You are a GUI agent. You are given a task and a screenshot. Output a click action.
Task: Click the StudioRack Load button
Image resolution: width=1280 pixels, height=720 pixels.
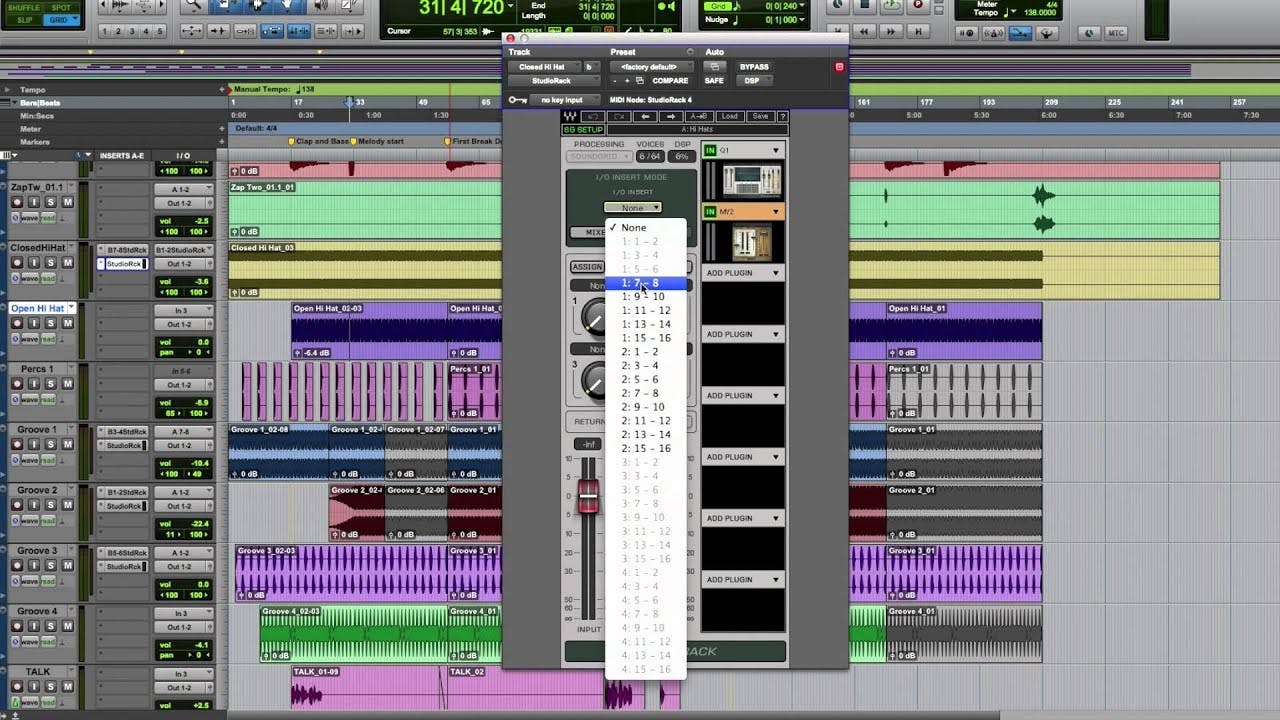pyautogui.click(x=729, y=116)
